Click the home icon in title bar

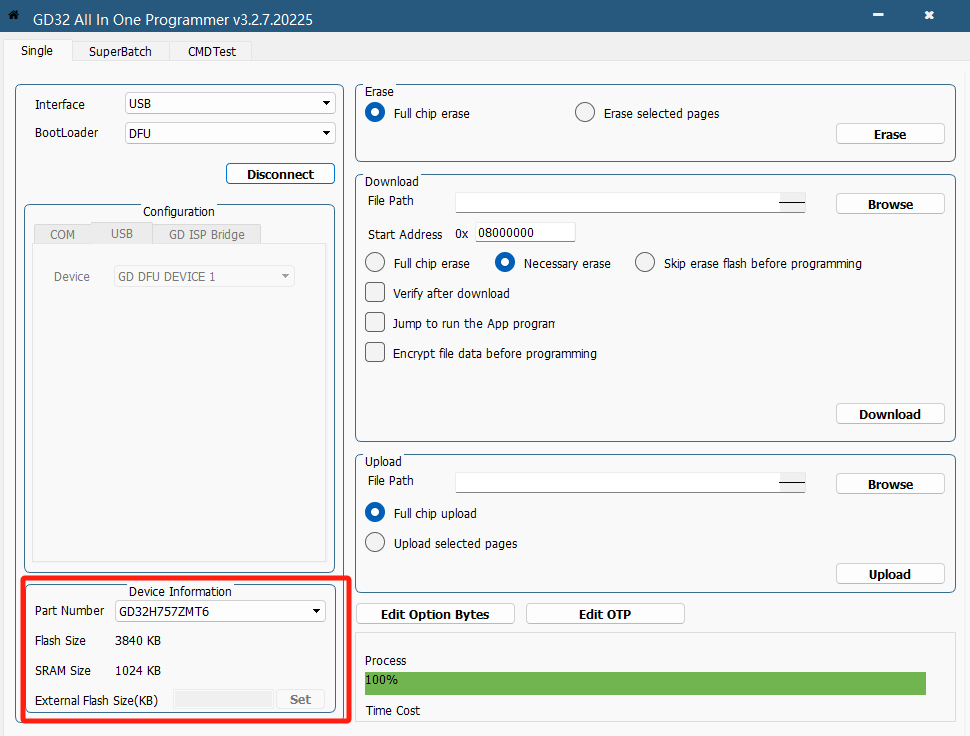click(x=13, y=15)
